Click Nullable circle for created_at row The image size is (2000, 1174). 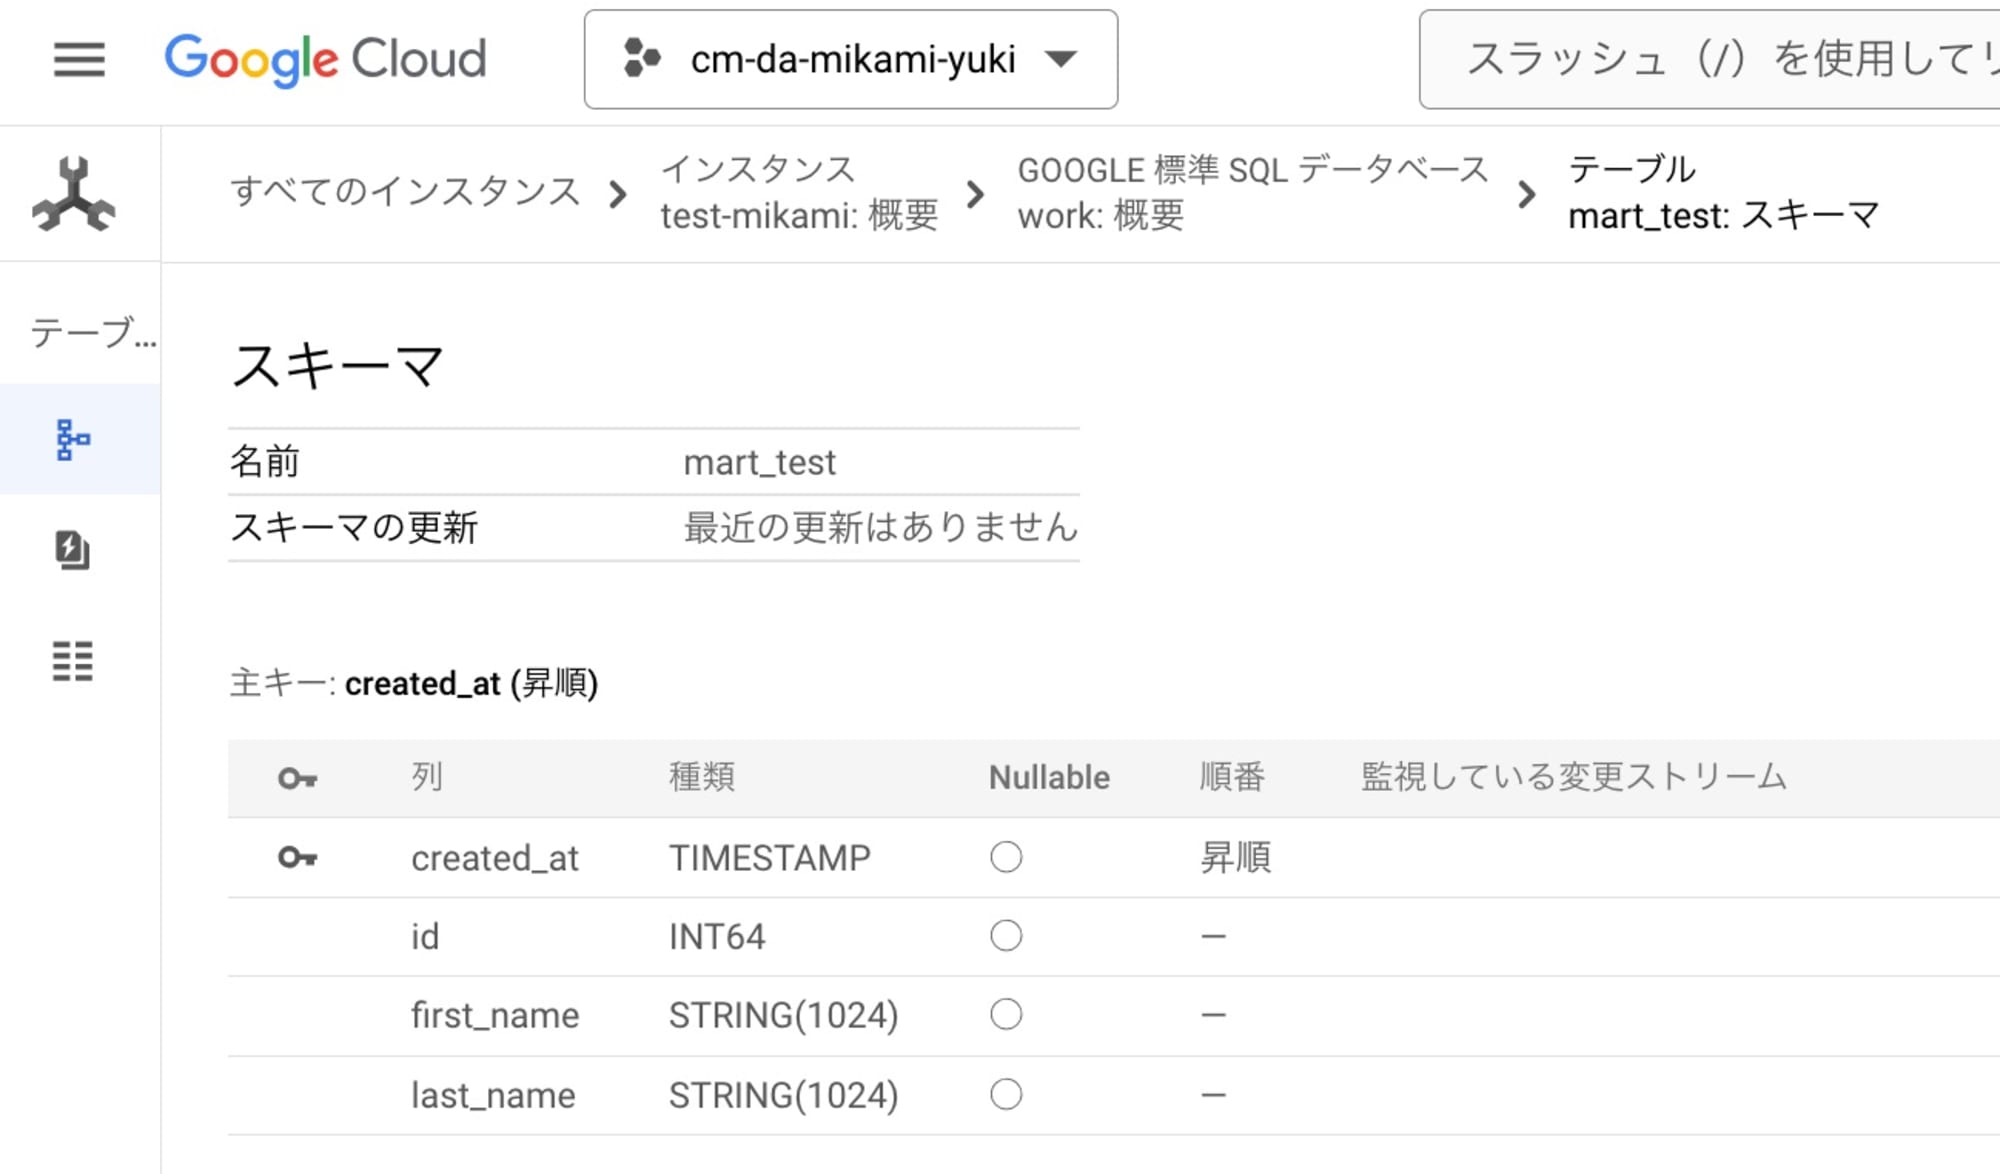click(1006, 857)
